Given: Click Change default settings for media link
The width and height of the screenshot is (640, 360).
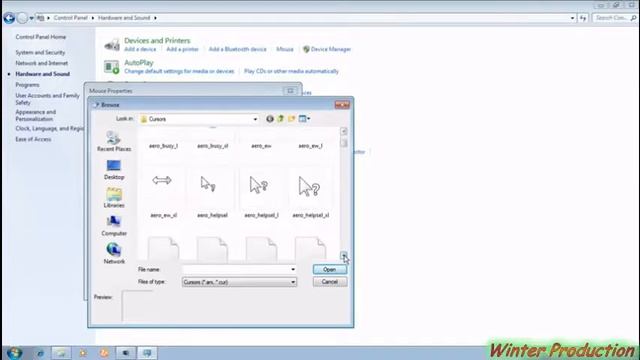Looking at the screenshot, I should 179,71.
